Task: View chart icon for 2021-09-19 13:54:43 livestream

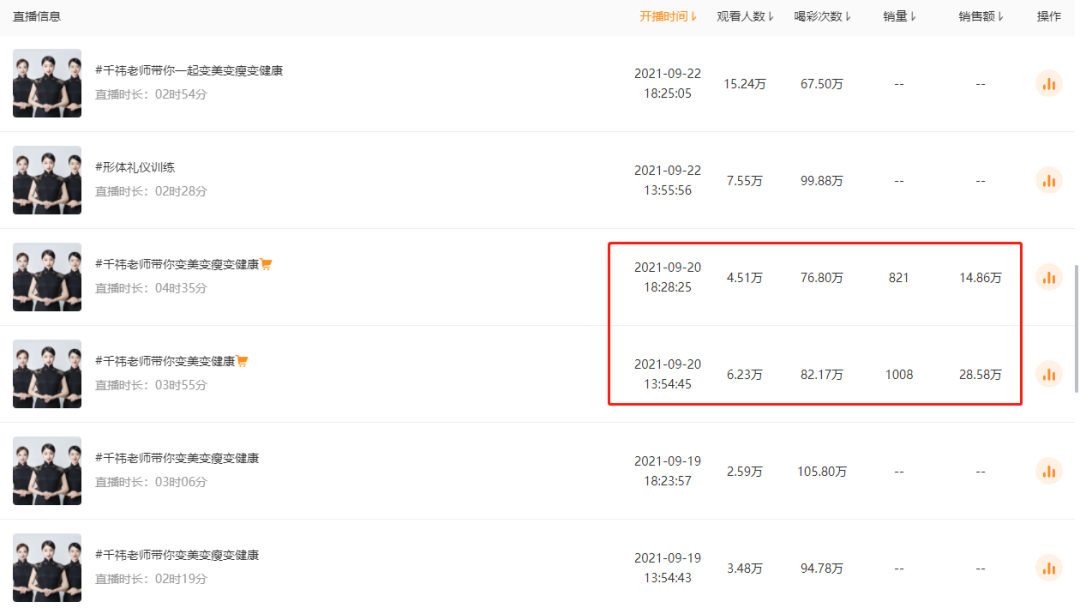Action: click(x=1049, y=568)
